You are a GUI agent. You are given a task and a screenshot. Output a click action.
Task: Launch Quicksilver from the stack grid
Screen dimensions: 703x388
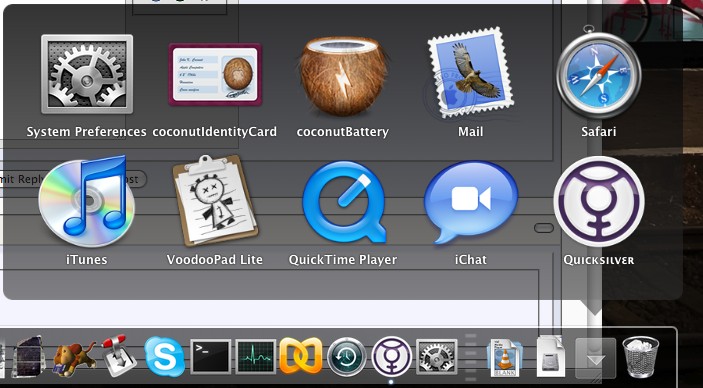click(599, 201)
